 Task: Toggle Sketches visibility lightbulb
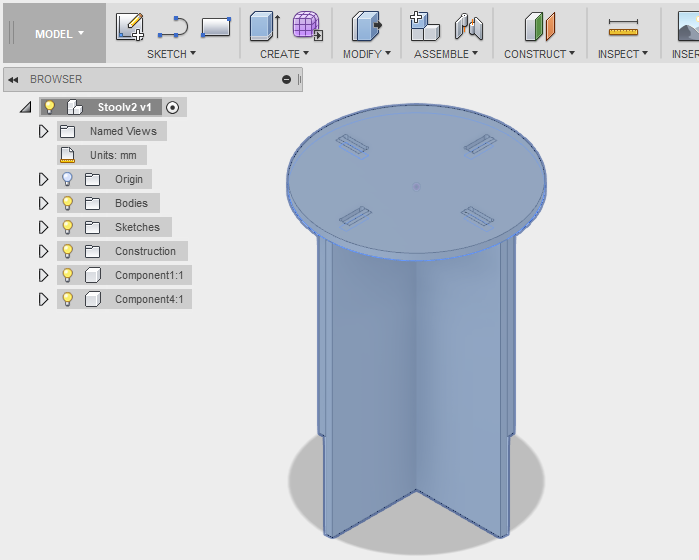tap(67, 227)
